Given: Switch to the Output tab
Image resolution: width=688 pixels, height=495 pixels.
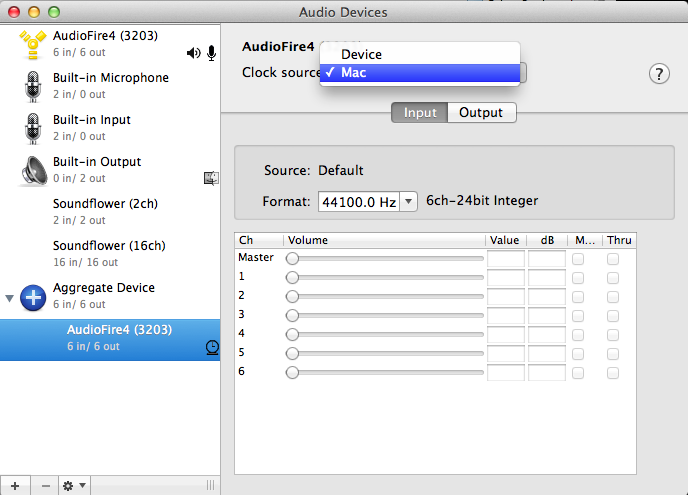Looking at the screenshot, I should [x=481, y=113].
